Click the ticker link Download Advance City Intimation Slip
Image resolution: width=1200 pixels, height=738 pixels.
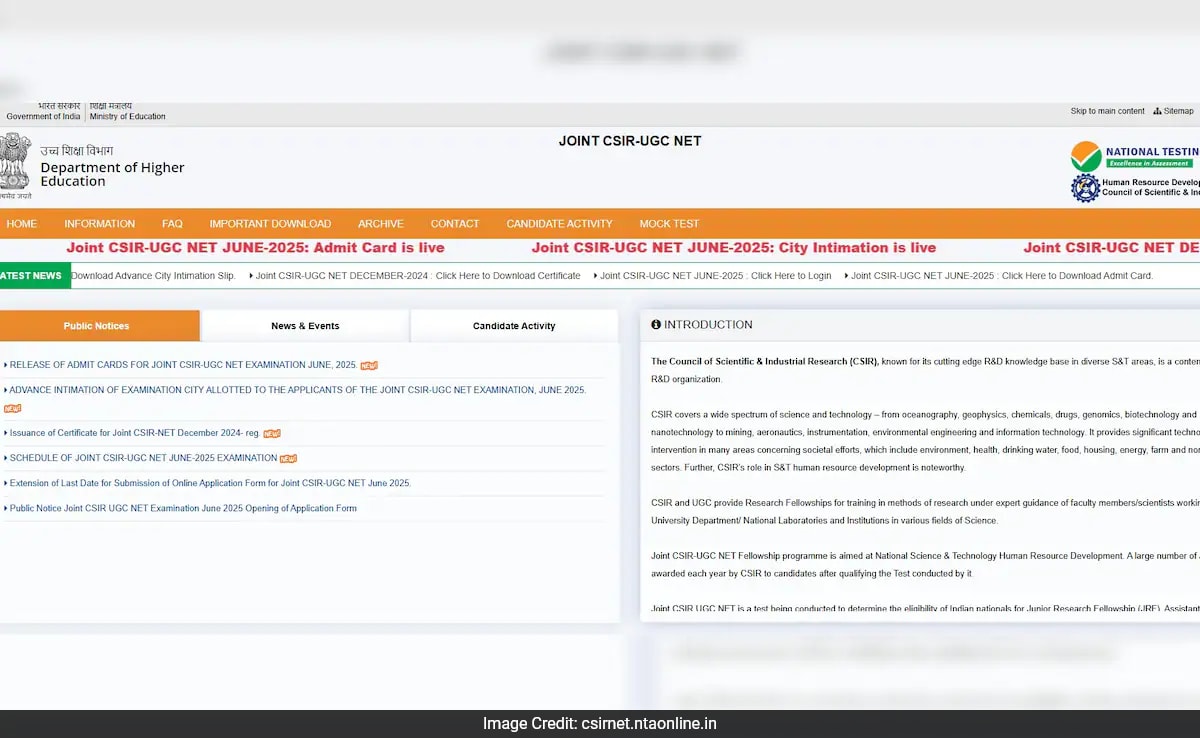tap(153, 276)
